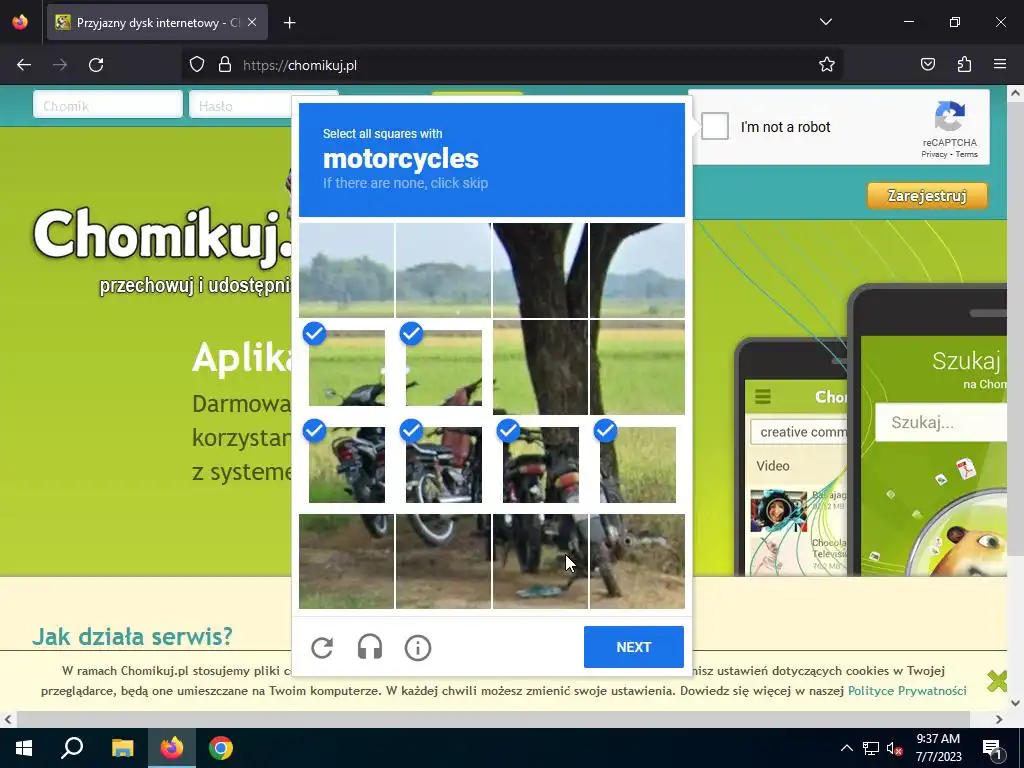This screenshot has height=768, width=1024.
Task: Click the Jak działa serwis? heading
Action: (x=133, y=636)
